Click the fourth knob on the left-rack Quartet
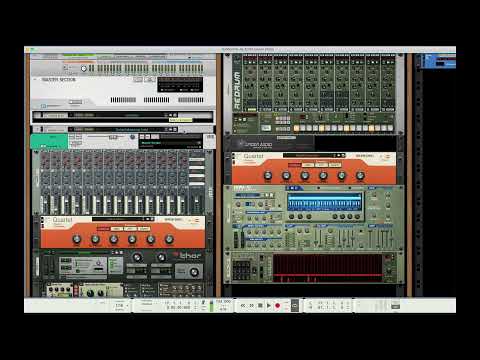Image resolution: width=480 pixels, height=360 pixels. coord(132,239)
